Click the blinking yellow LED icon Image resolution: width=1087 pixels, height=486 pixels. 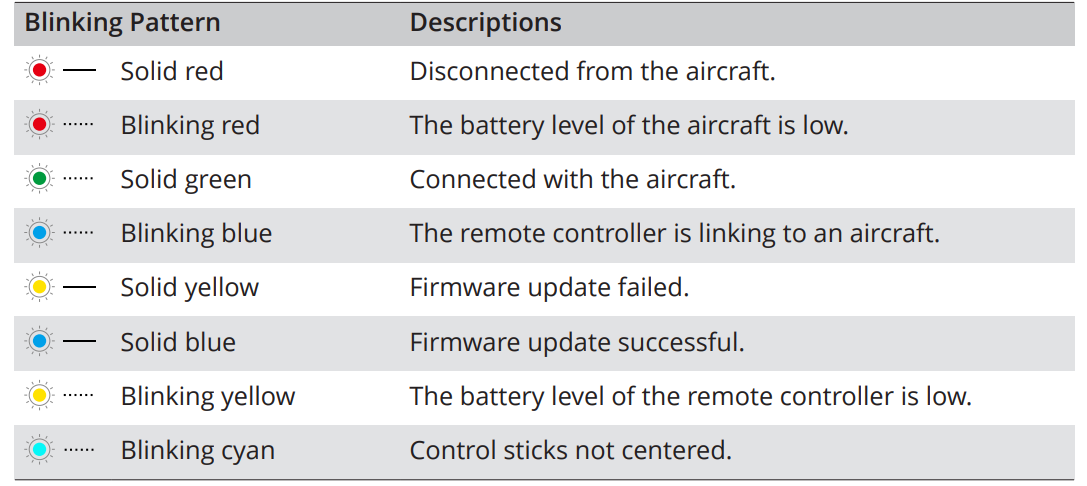point(39,396)
